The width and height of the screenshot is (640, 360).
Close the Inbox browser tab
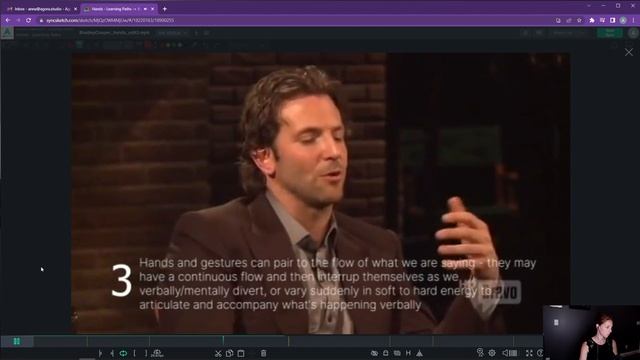pyautogui.click(x=76, y=9)
